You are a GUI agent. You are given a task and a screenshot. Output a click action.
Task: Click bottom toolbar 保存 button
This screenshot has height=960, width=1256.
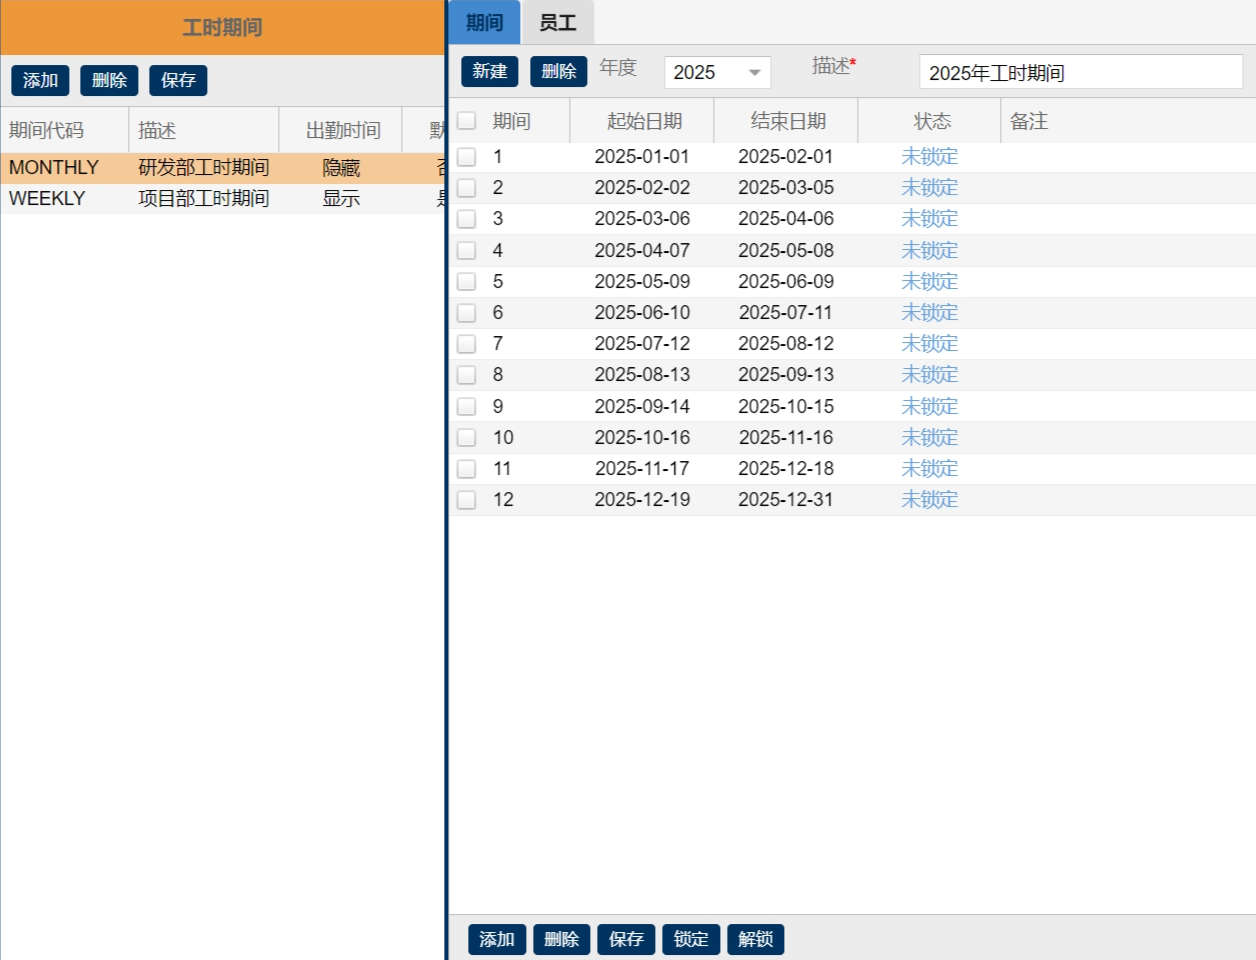tap(626, 939)
